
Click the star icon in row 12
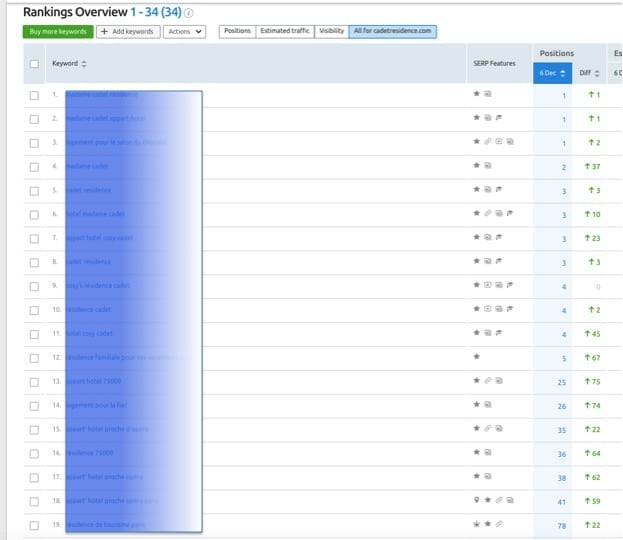476,357
